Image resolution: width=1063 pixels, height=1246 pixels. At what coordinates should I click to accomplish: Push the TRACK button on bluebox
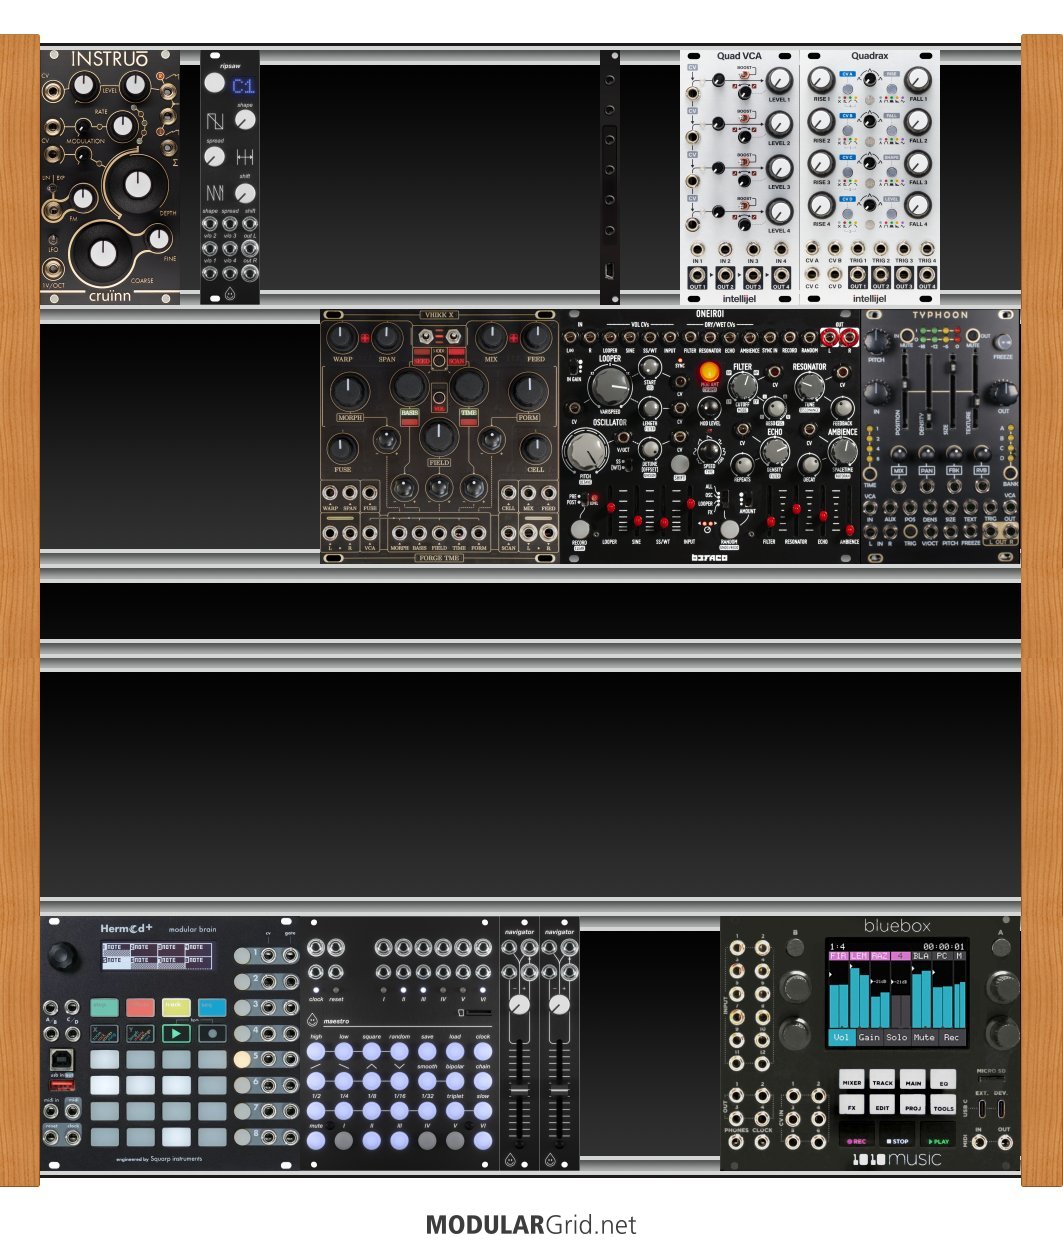883,1081
